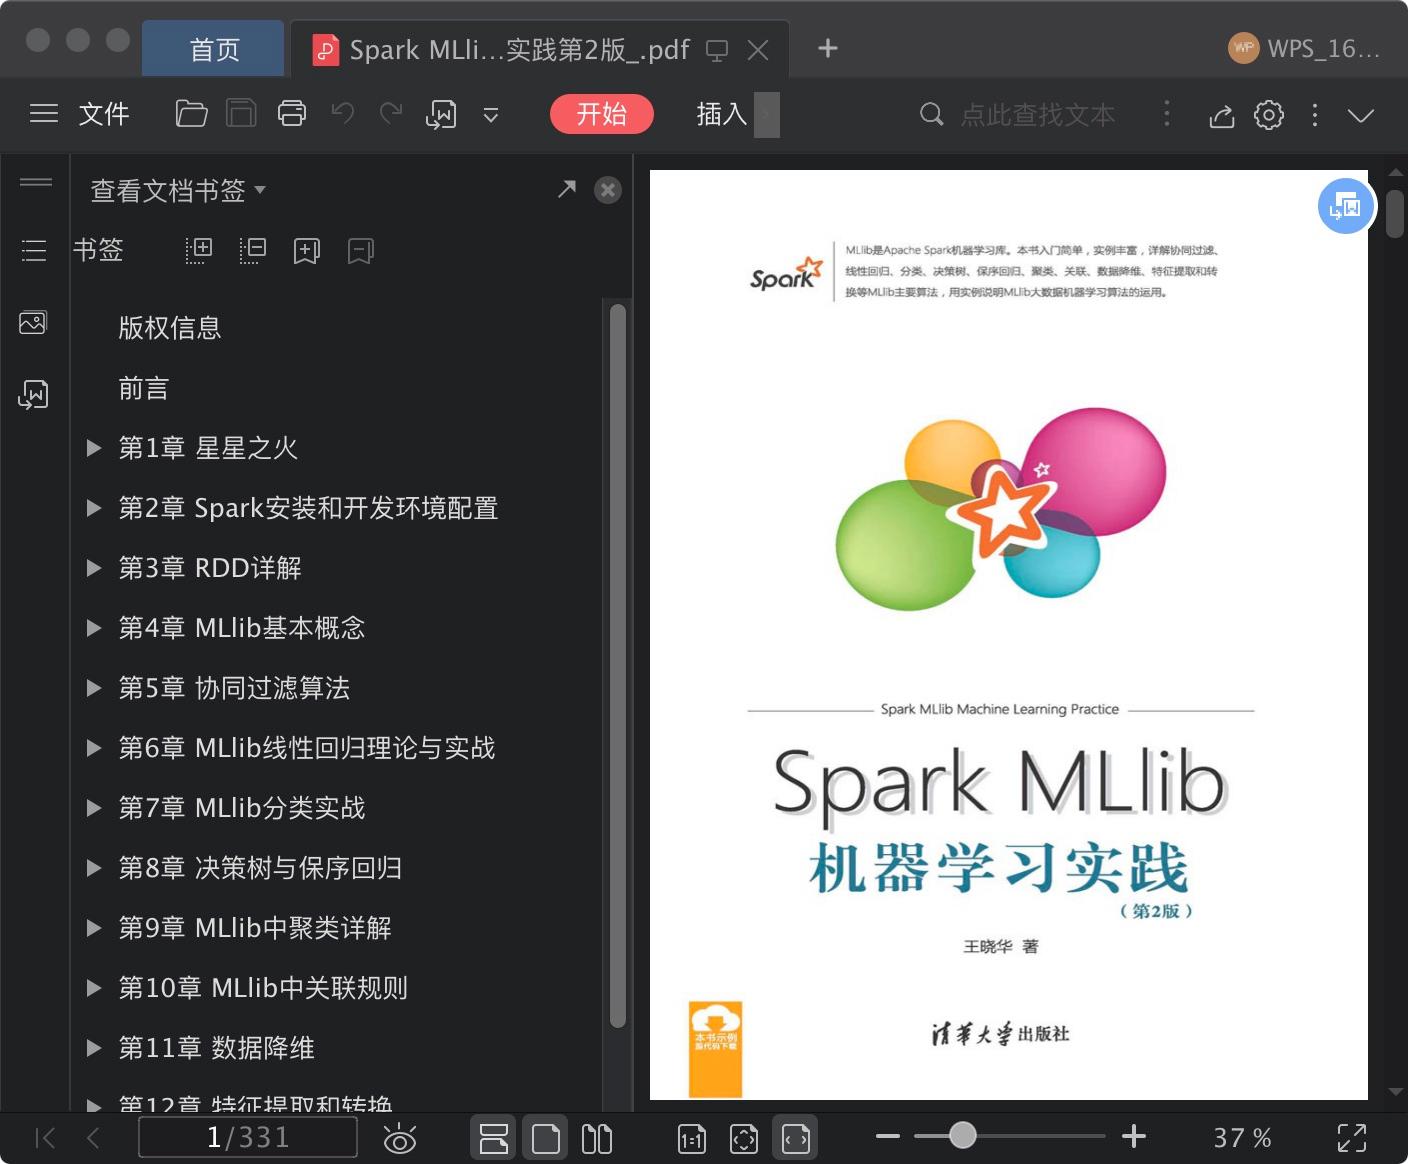Expand 第6章 MLlib线性回归理论与实战
1408x1164 pixels.
tap(94, 748)
